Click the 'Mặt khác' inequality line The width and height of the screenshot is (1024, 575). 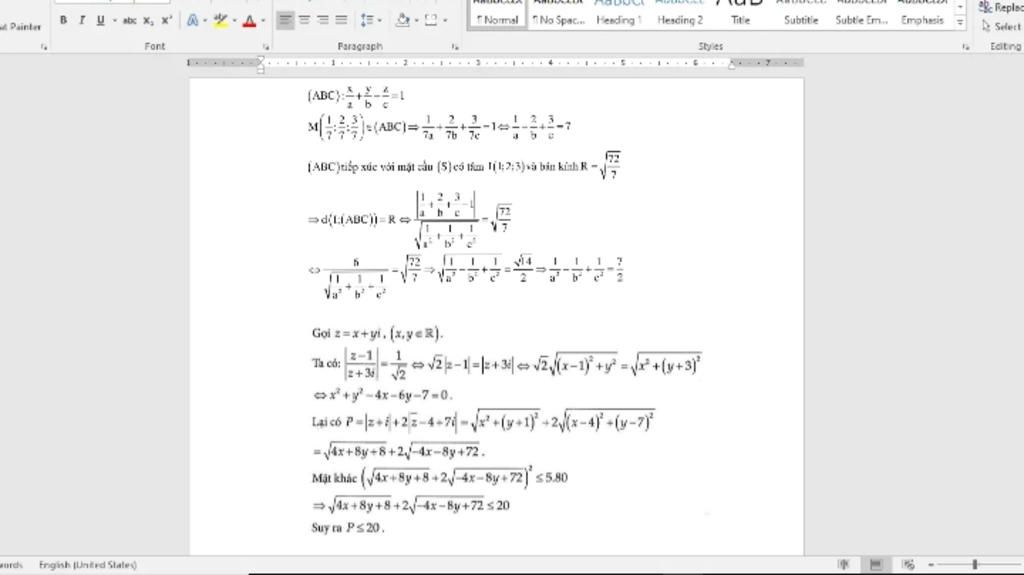click(440, 478)
